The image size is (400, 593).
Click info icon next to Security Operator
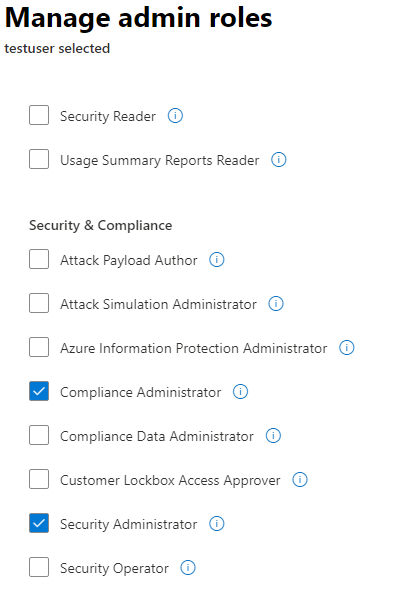tap(188, 567)
